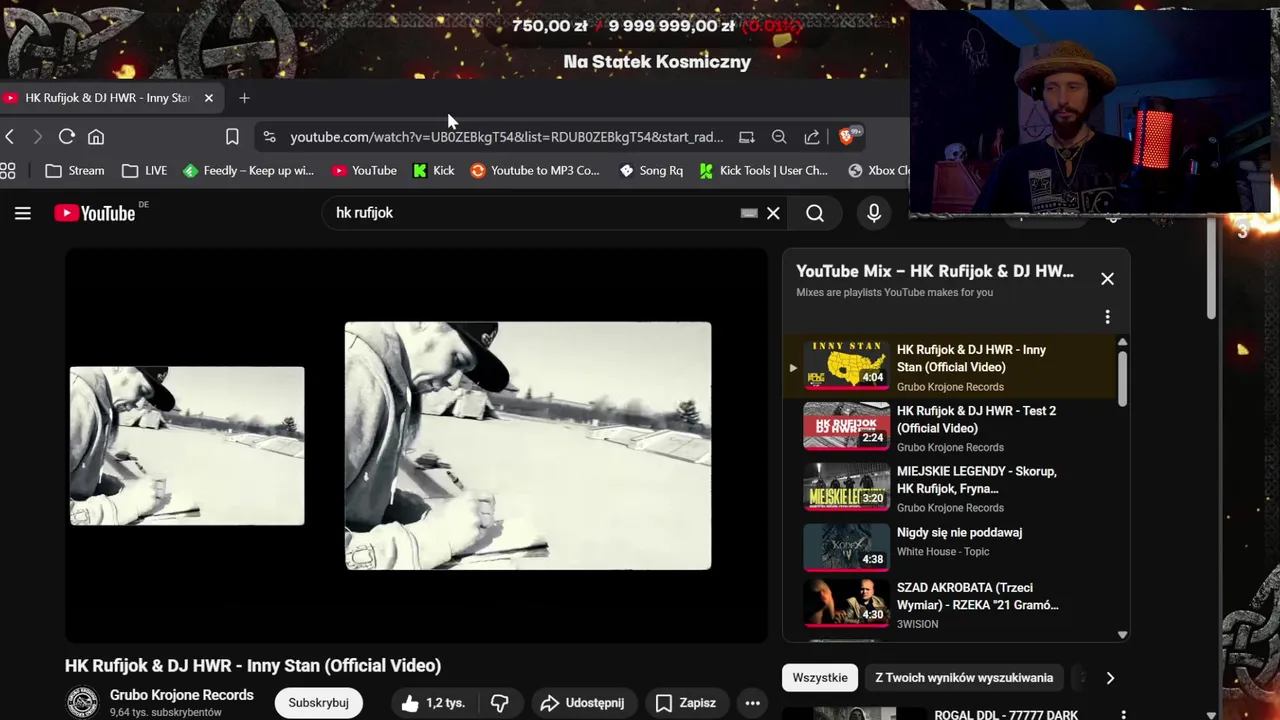
Task: Open Feedly bookmark
Action: click(x=249, y=171)
